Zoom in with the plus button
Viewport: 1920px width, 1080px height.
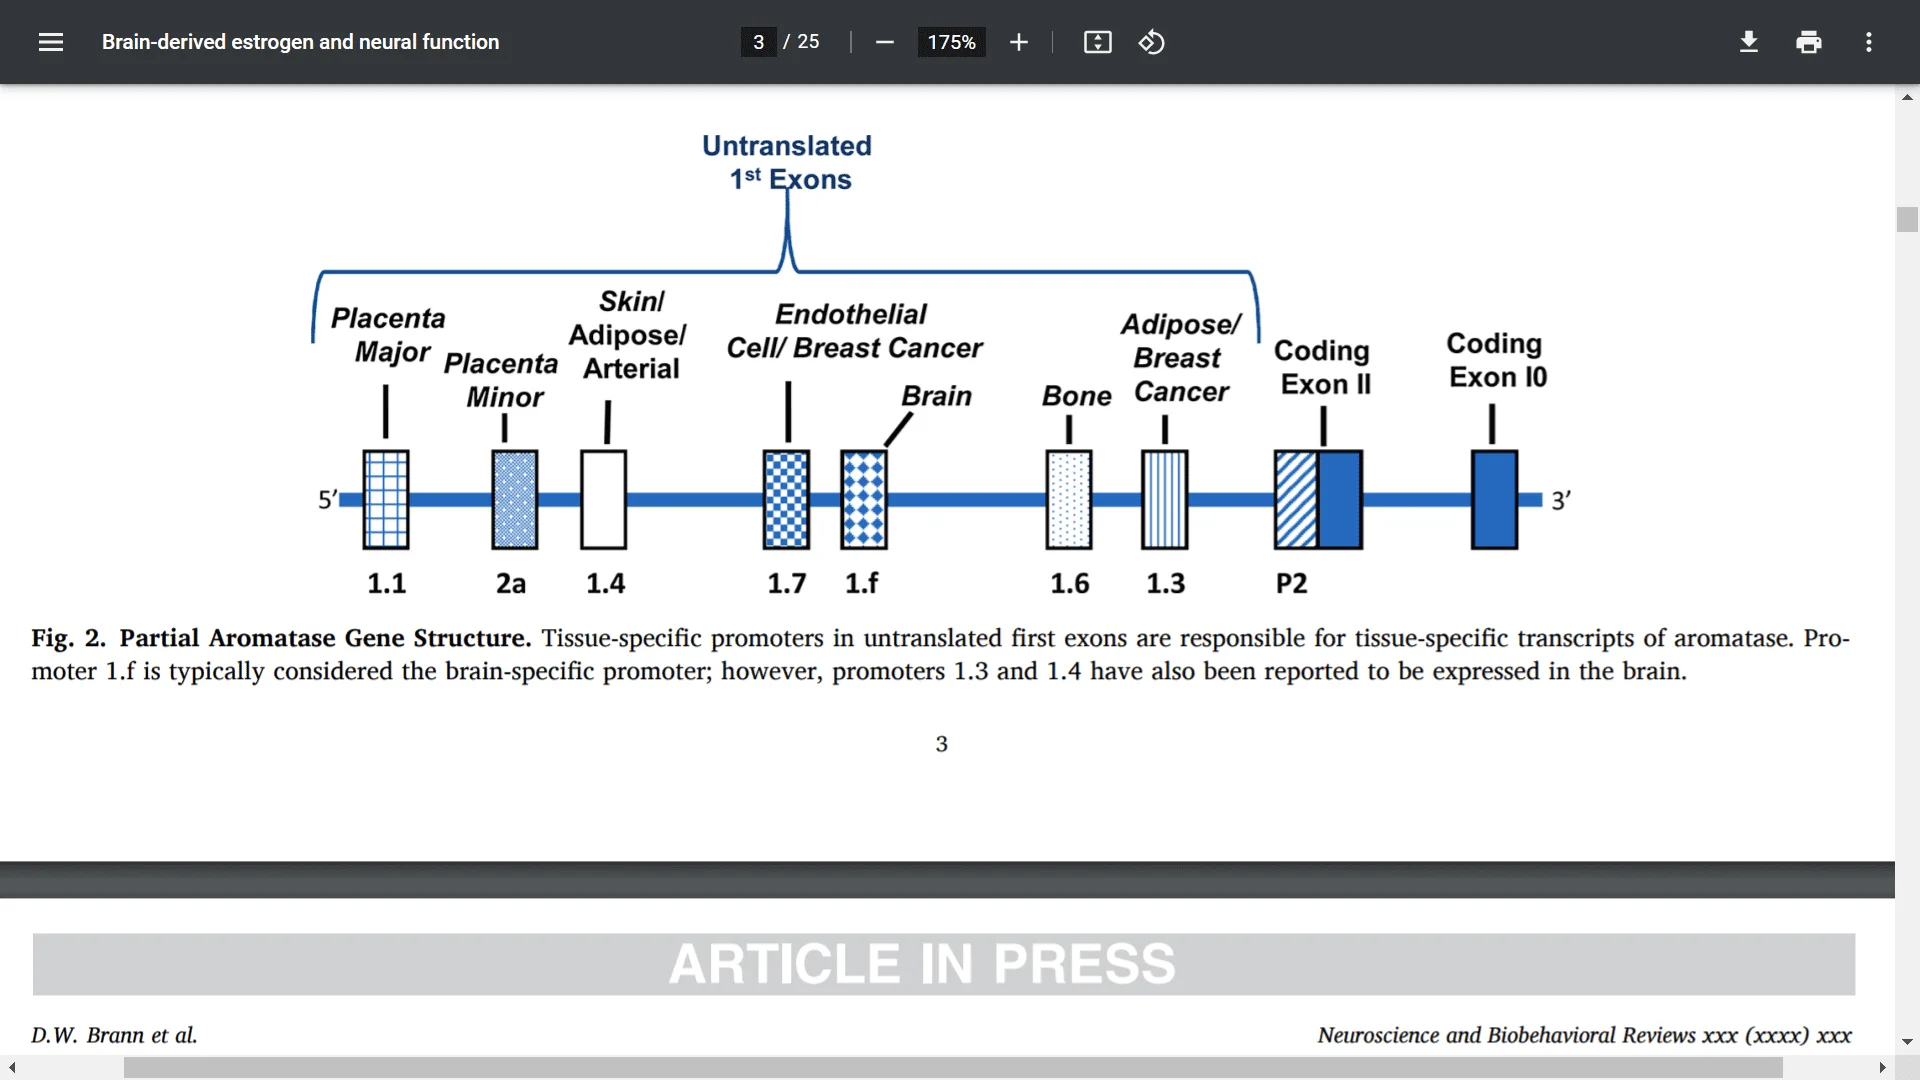[x=1019, y=42]
